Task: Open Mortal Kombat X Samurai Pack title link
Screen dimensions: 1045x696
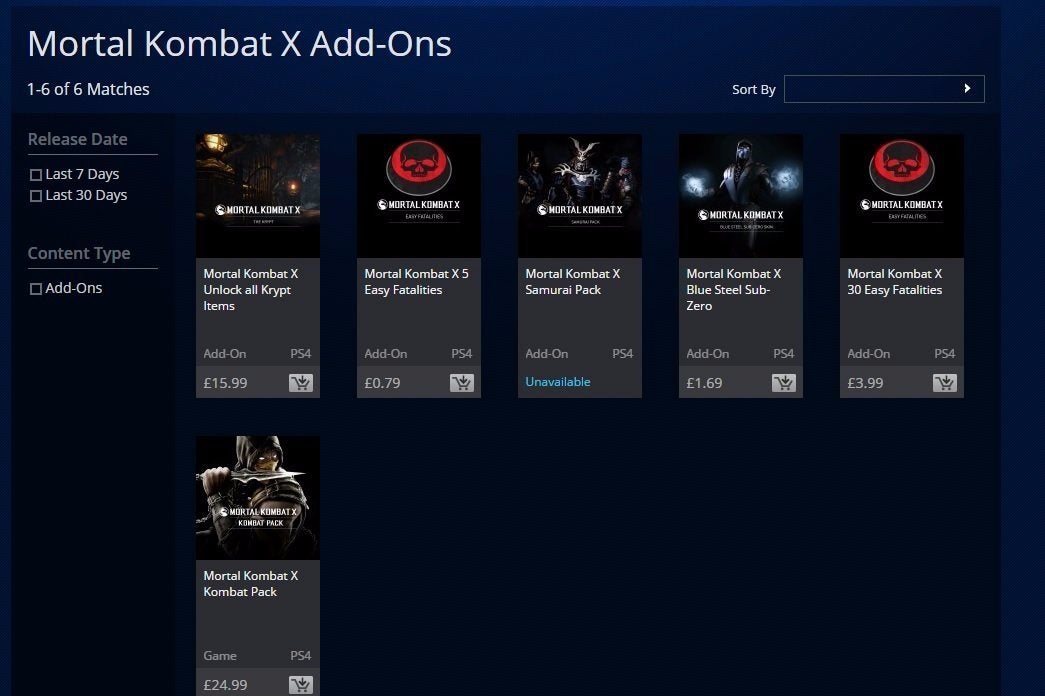Action: pyautogui.click(x=572, y=282)
